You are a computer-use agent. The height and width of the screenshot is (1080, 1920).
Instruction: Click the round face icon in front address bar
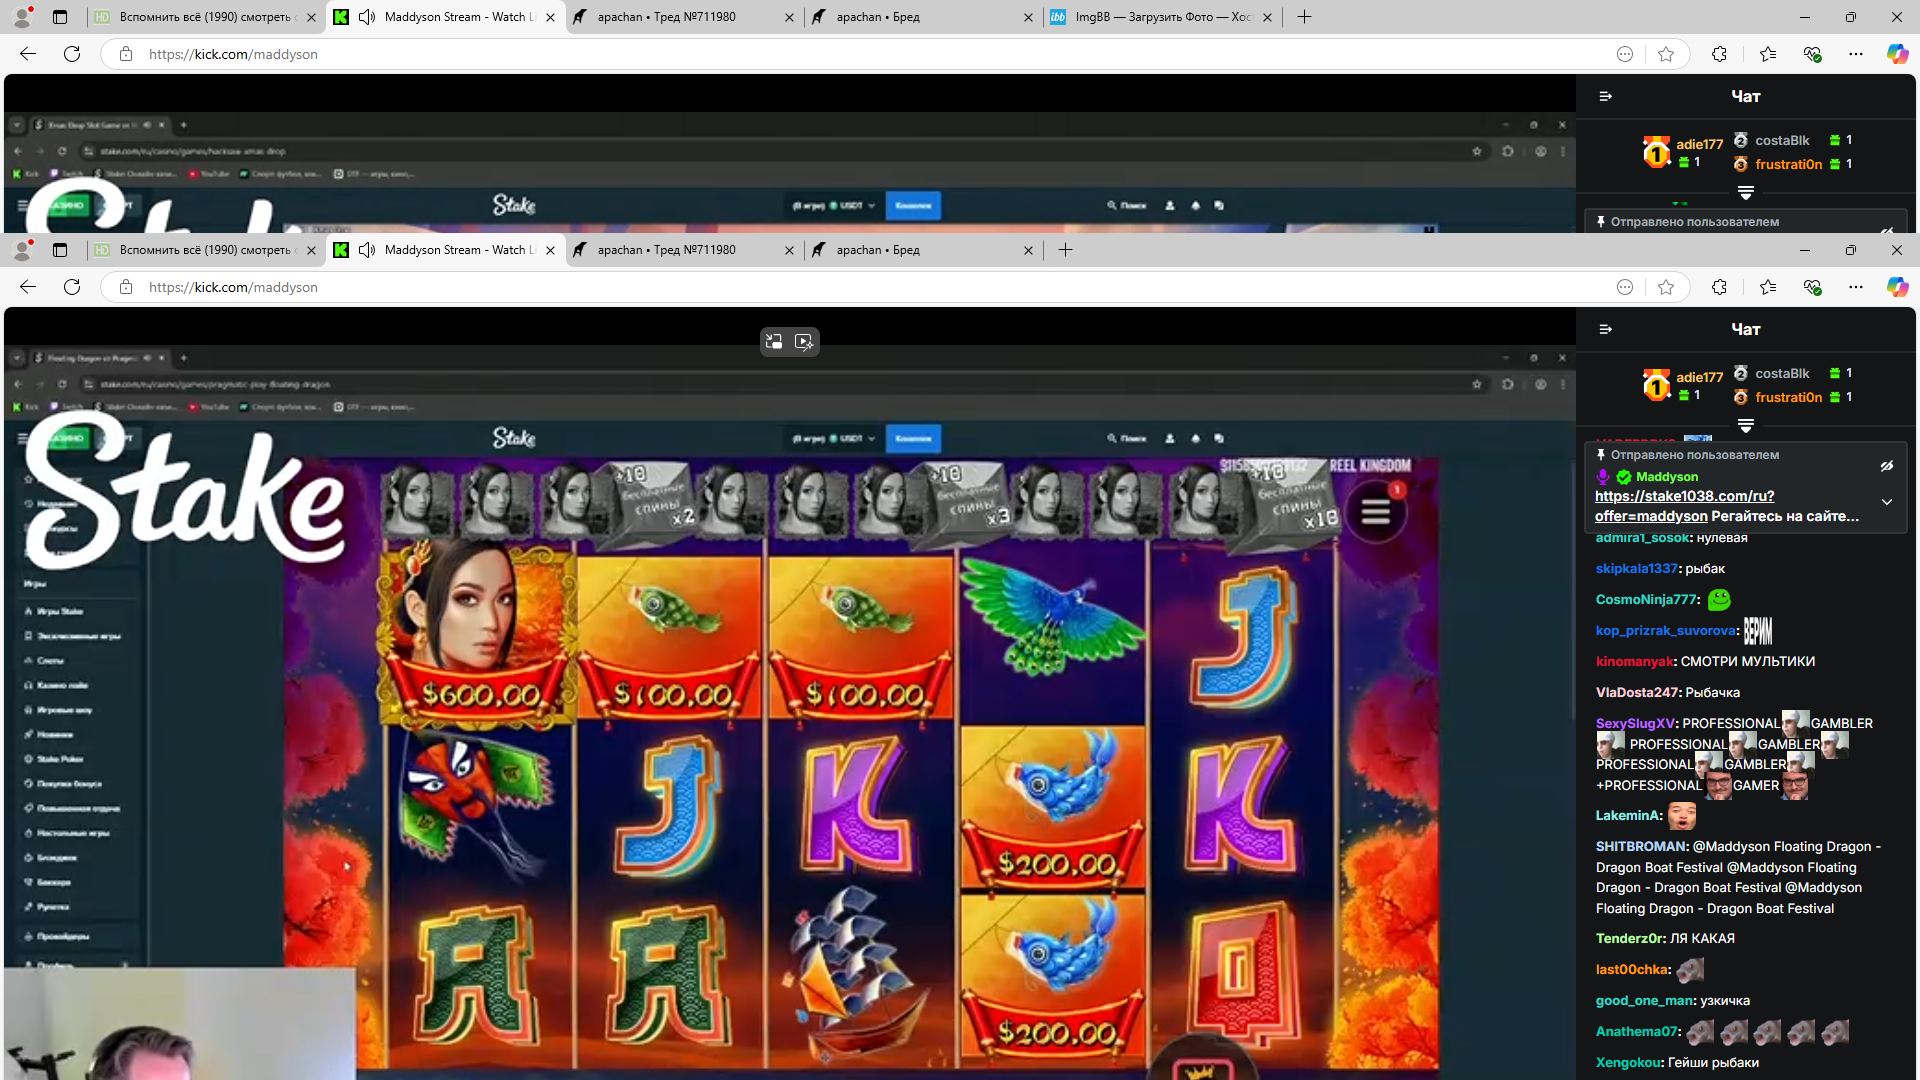pos(1625,287)
